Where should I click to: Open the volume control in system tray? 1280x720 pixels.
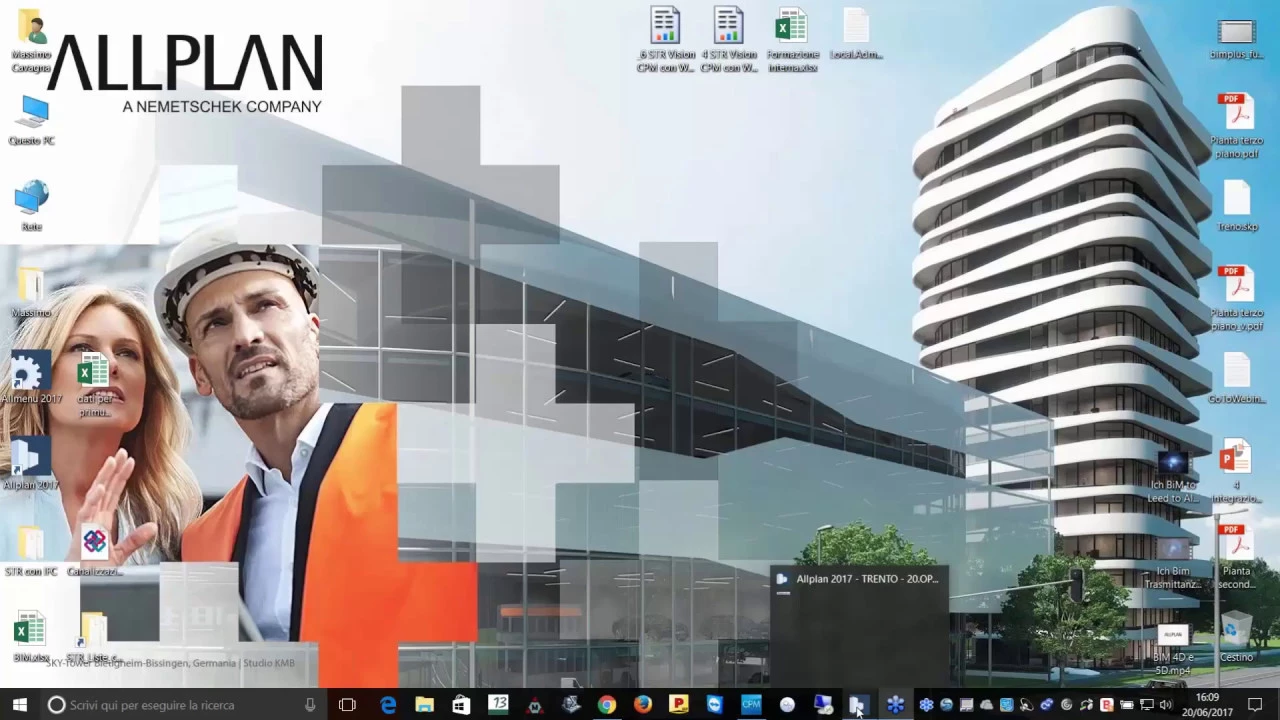coord(1166,705)
